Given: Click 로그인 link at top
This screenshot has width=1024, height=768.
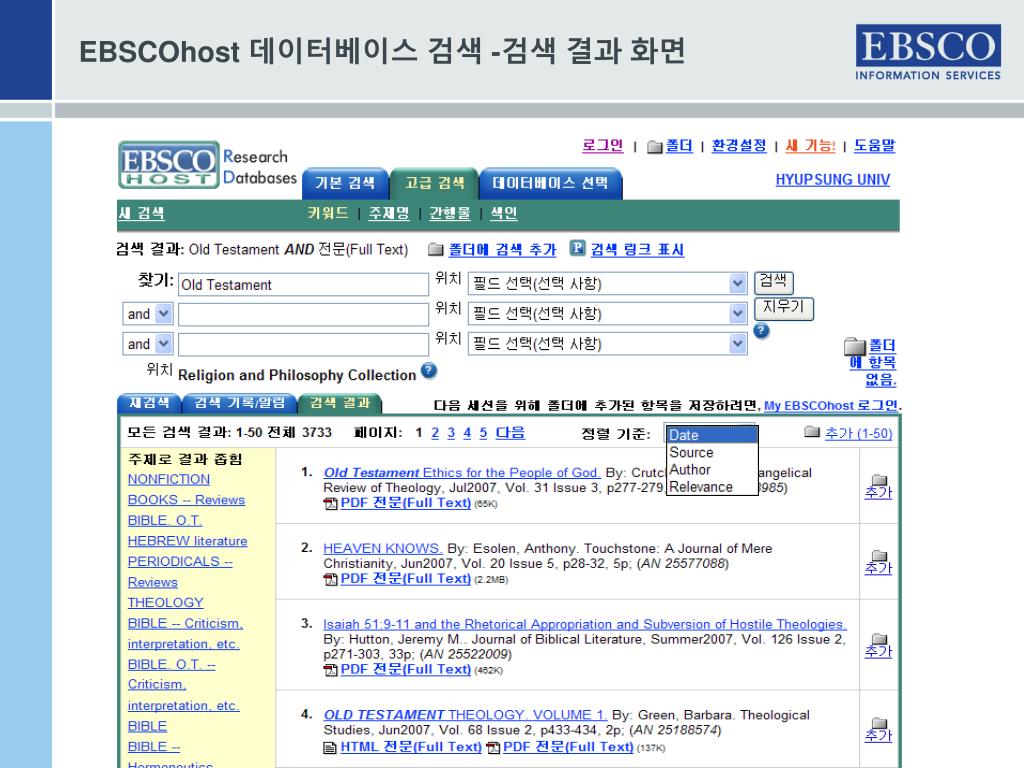Looking at the screenshot, I should (603, 146).
